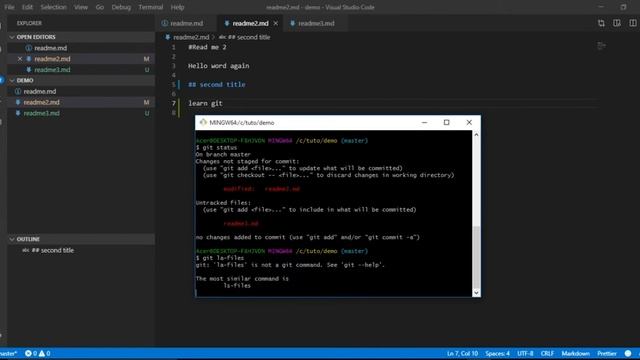Click the EXPLORER panel title
Screen dimensions: 640x360
[29, 23]
